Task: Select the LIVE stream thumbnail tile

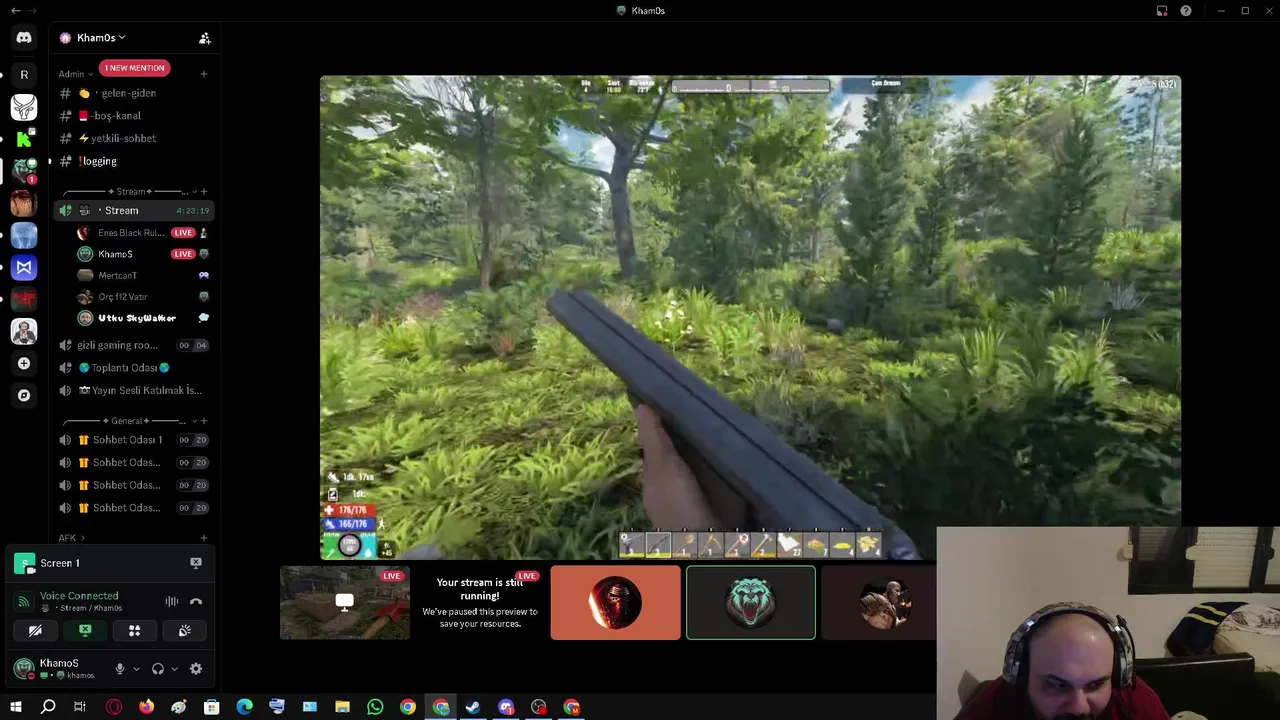Action: [x=345, y=602]
